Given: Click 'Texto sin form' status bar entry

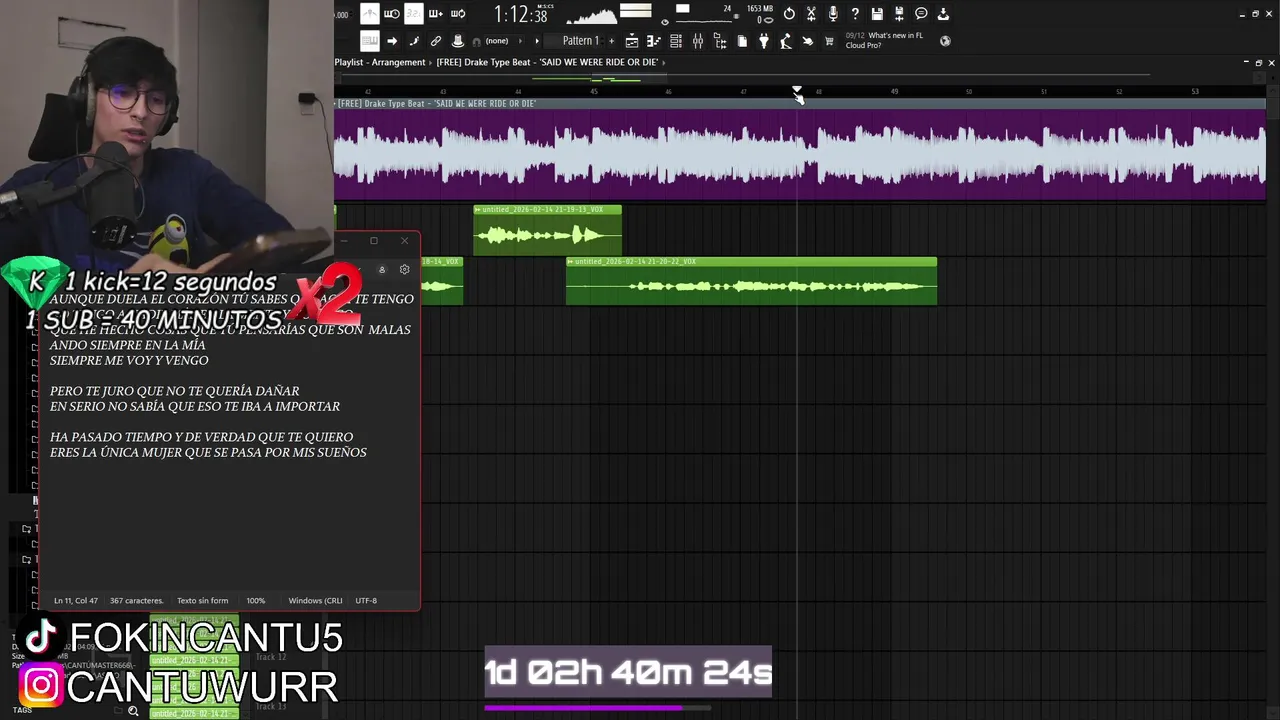Looking at the screenshot, I should [x=203, y=601].
